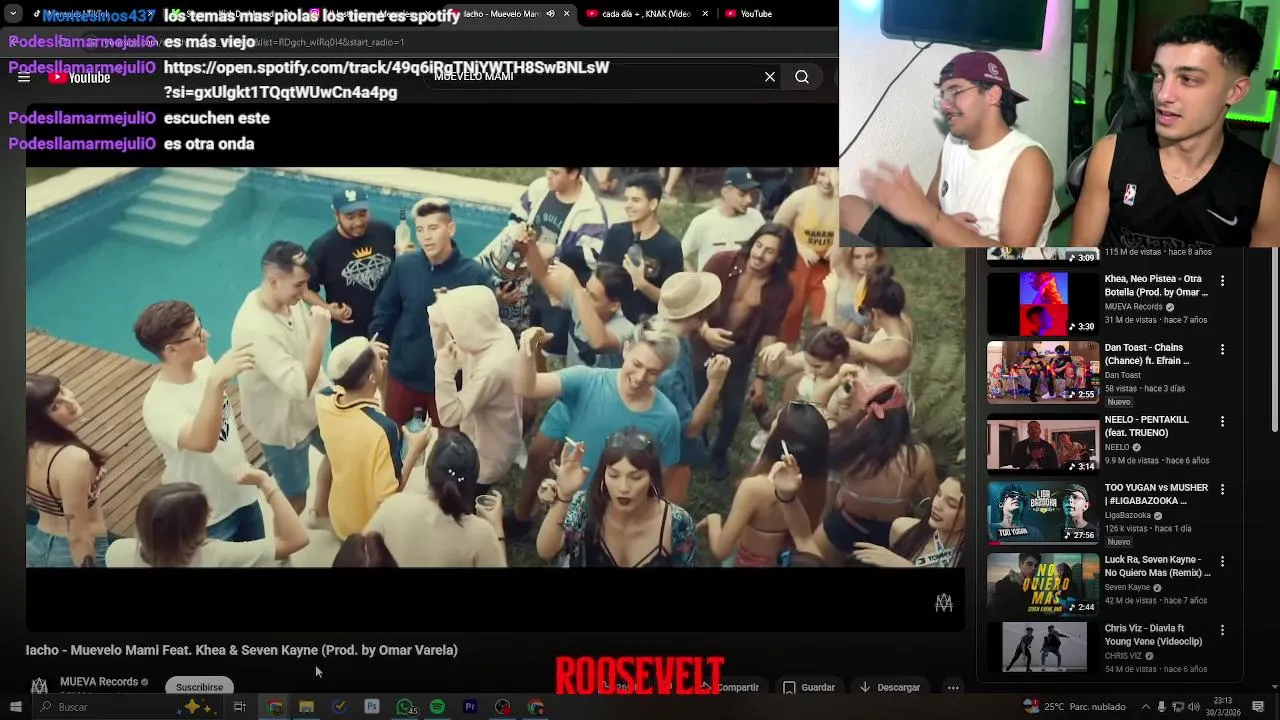This screenshot has height=720, width=1280.
Task: Open the TOO YUGAN vs MUSHER thumbnail
Action: [x=1043, y=513]
